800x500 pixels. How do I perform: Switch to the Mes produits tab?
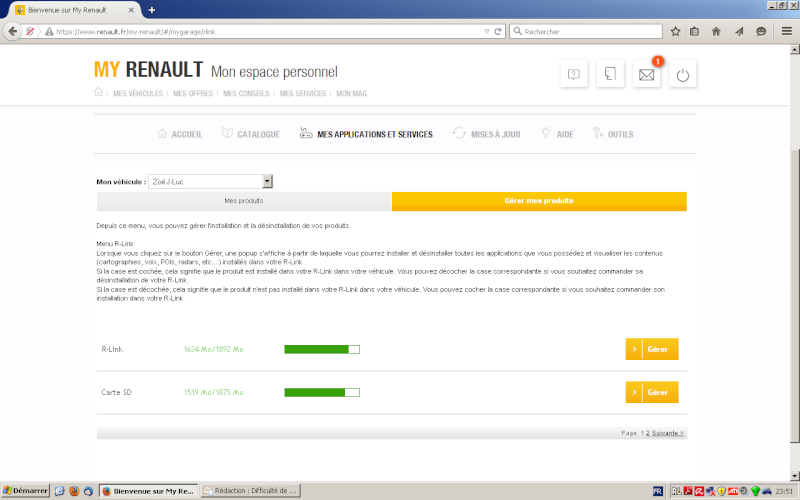244,201
